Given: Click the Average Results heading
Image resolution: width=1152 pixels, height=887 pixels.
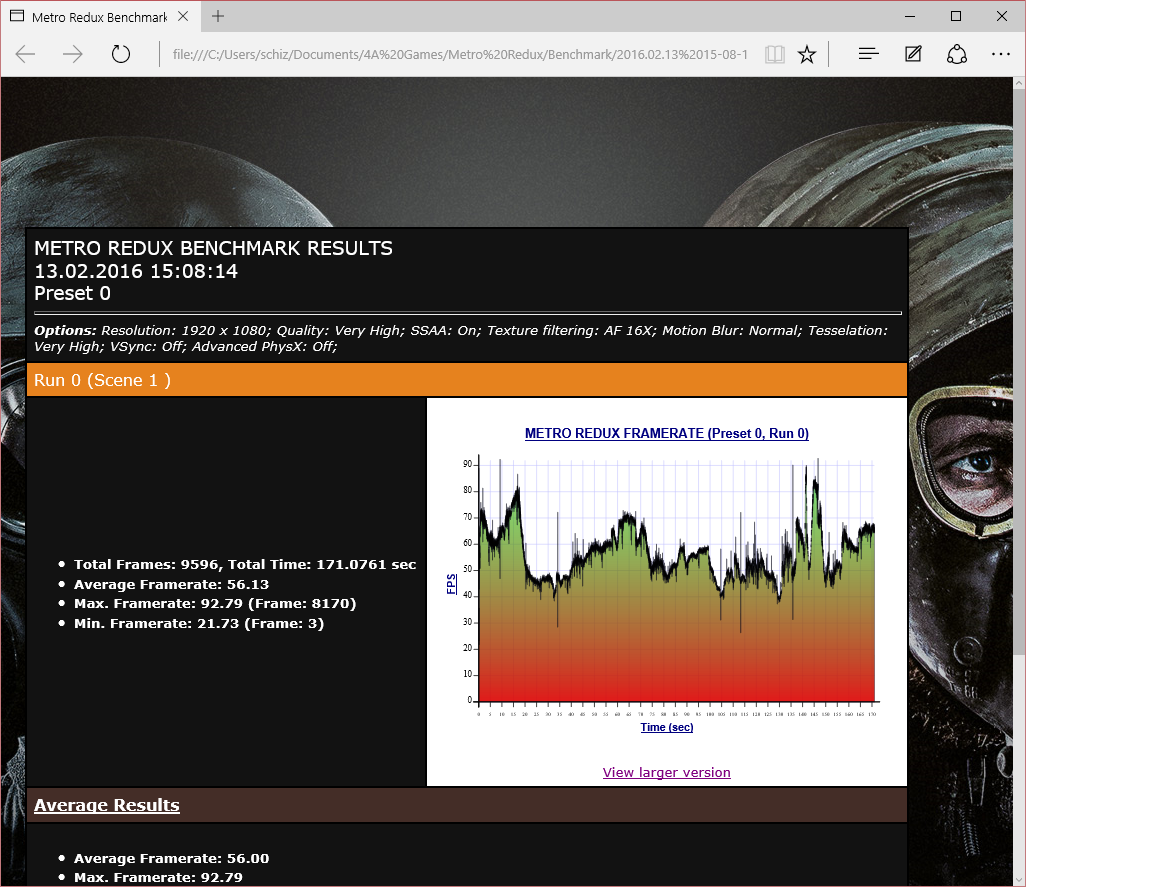Looking at the screenshot, I should pos(107,805).
